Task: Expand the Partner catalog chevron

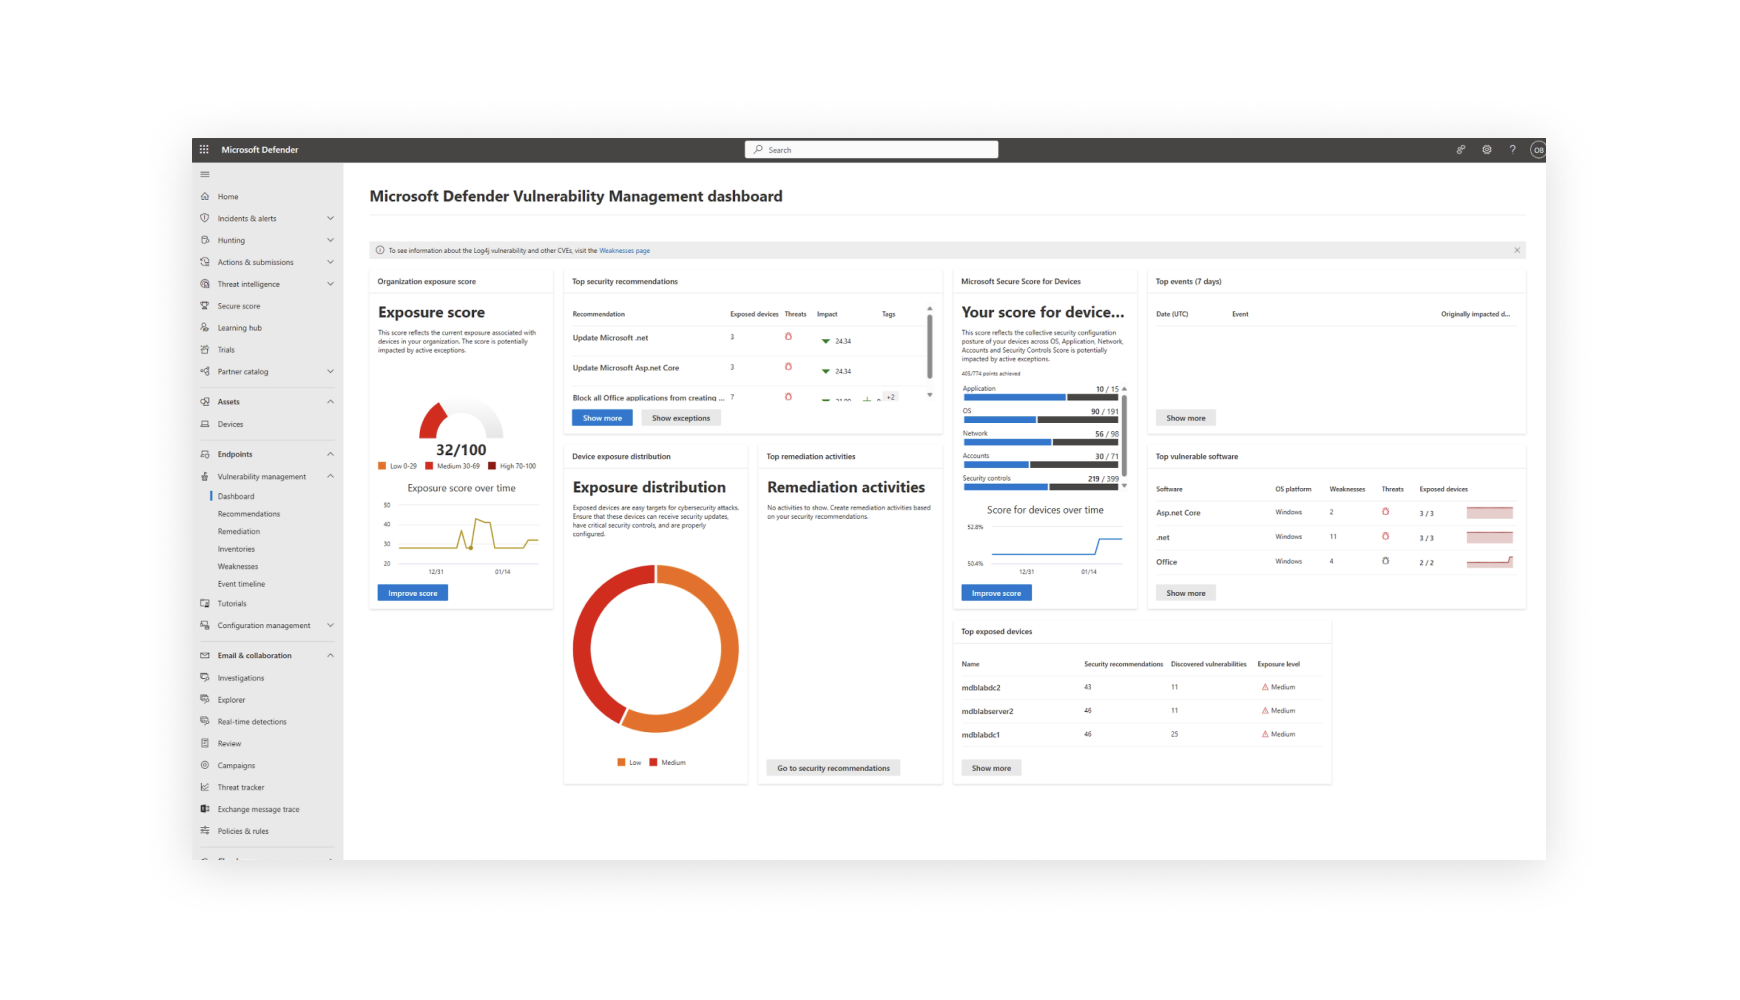Action: click(330, 372)
